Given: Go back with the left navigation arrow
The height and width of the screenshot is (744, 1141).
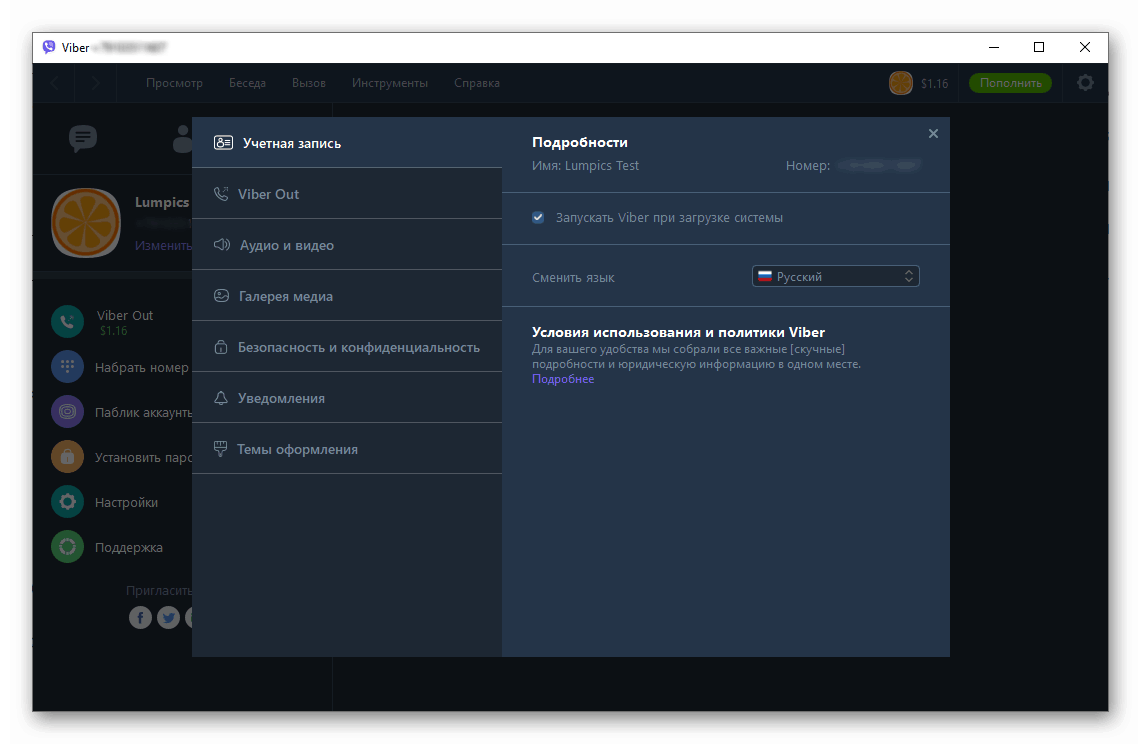Looking at the screenshot, I should 55,83.
